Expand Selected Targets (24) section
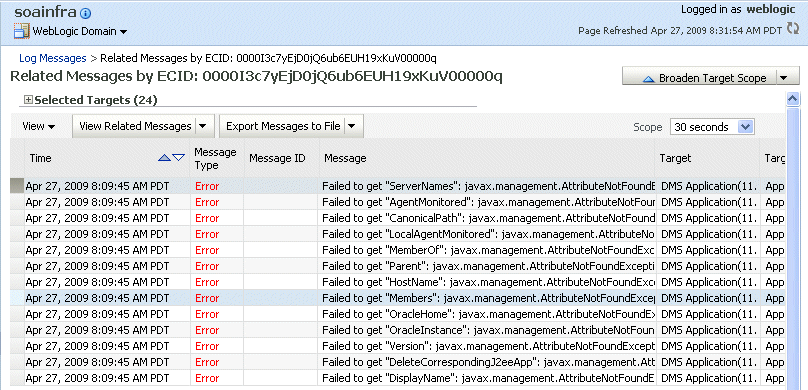The height and width of the screenshot is (390, 808). click(28, 99)
